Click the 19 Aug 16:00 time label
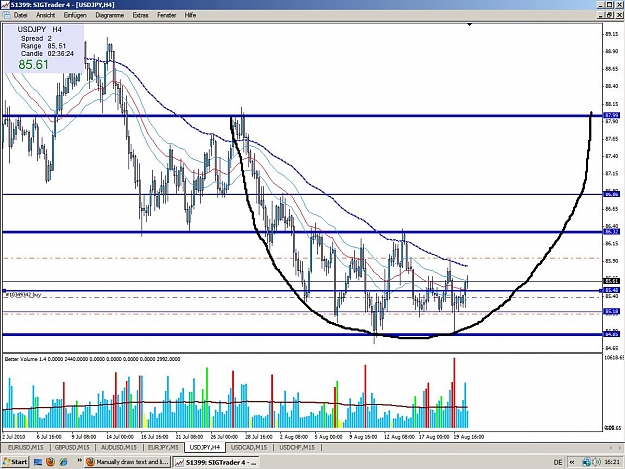The height and width of the screenshot is (469, 625). tap(469, 437)
